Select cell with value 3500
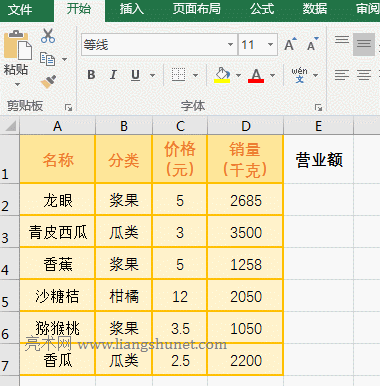 click(x=246, y=232)
